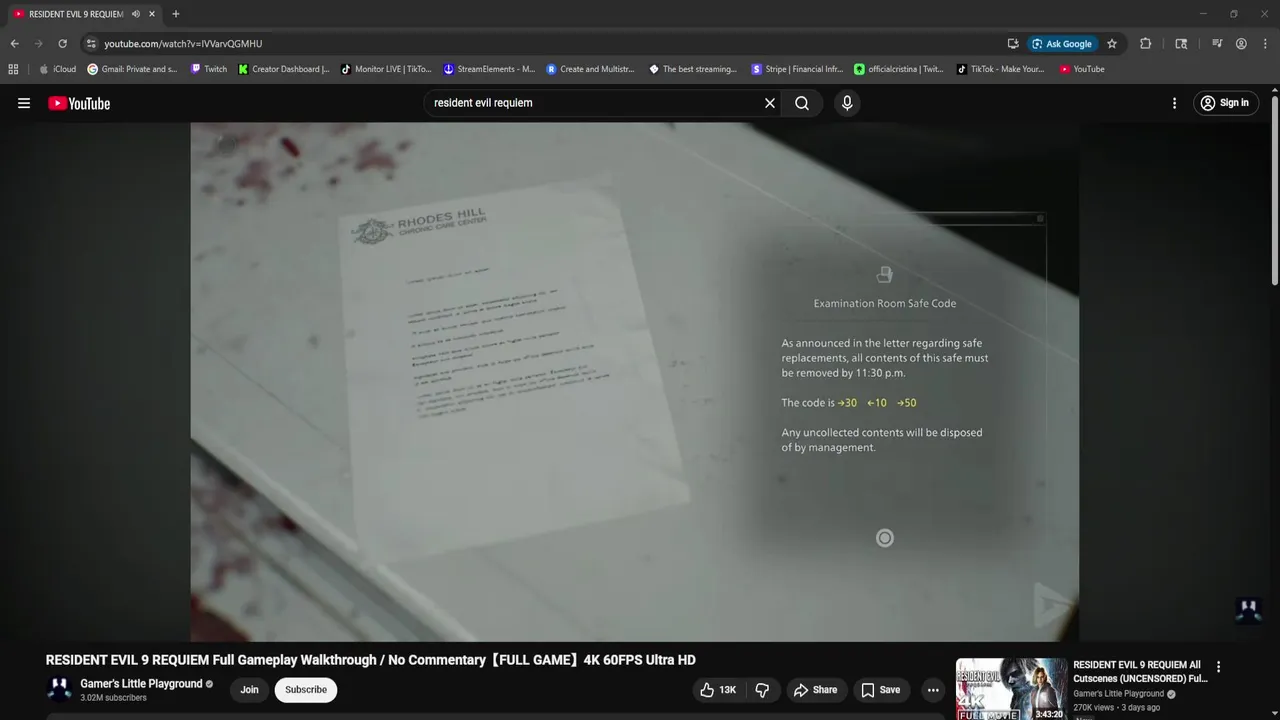Click the Sign in button
Screen dimensions: 1280x720
1225,103
